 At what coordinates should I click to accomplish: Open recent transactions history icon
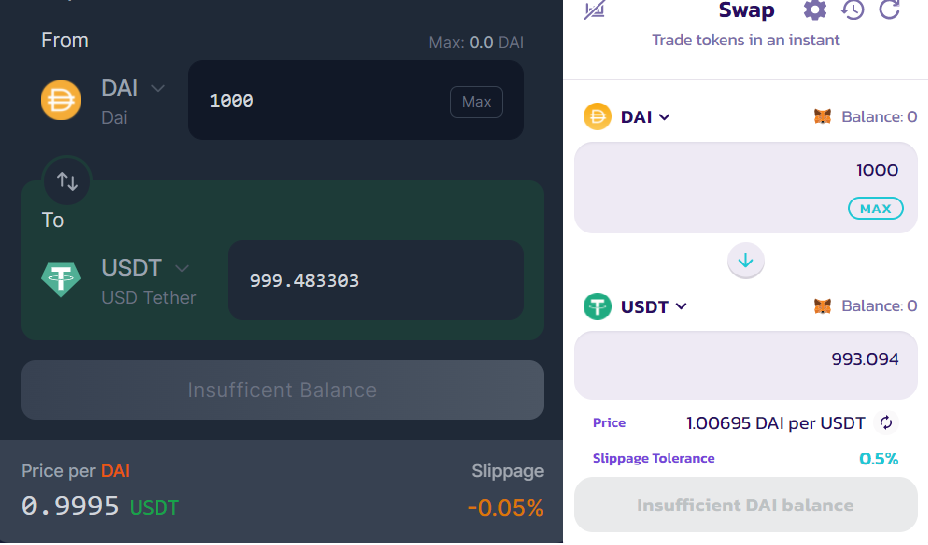853,10
